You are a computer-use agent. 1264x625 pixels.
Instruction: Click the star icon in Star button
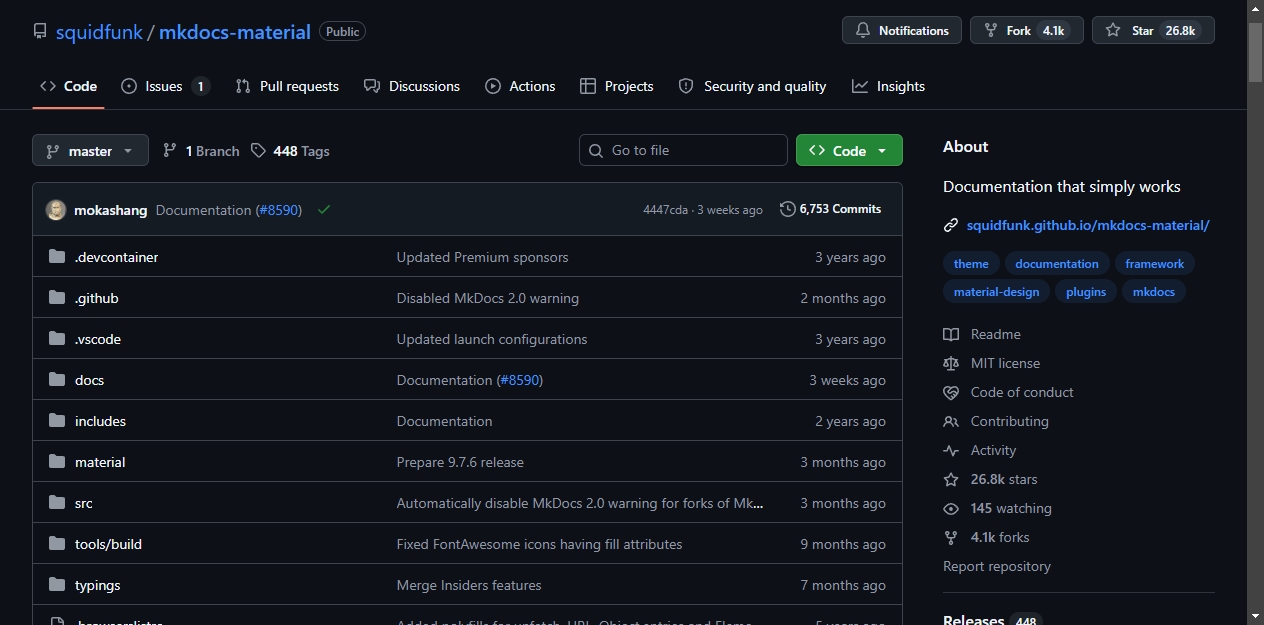(x=1113, y=31)
